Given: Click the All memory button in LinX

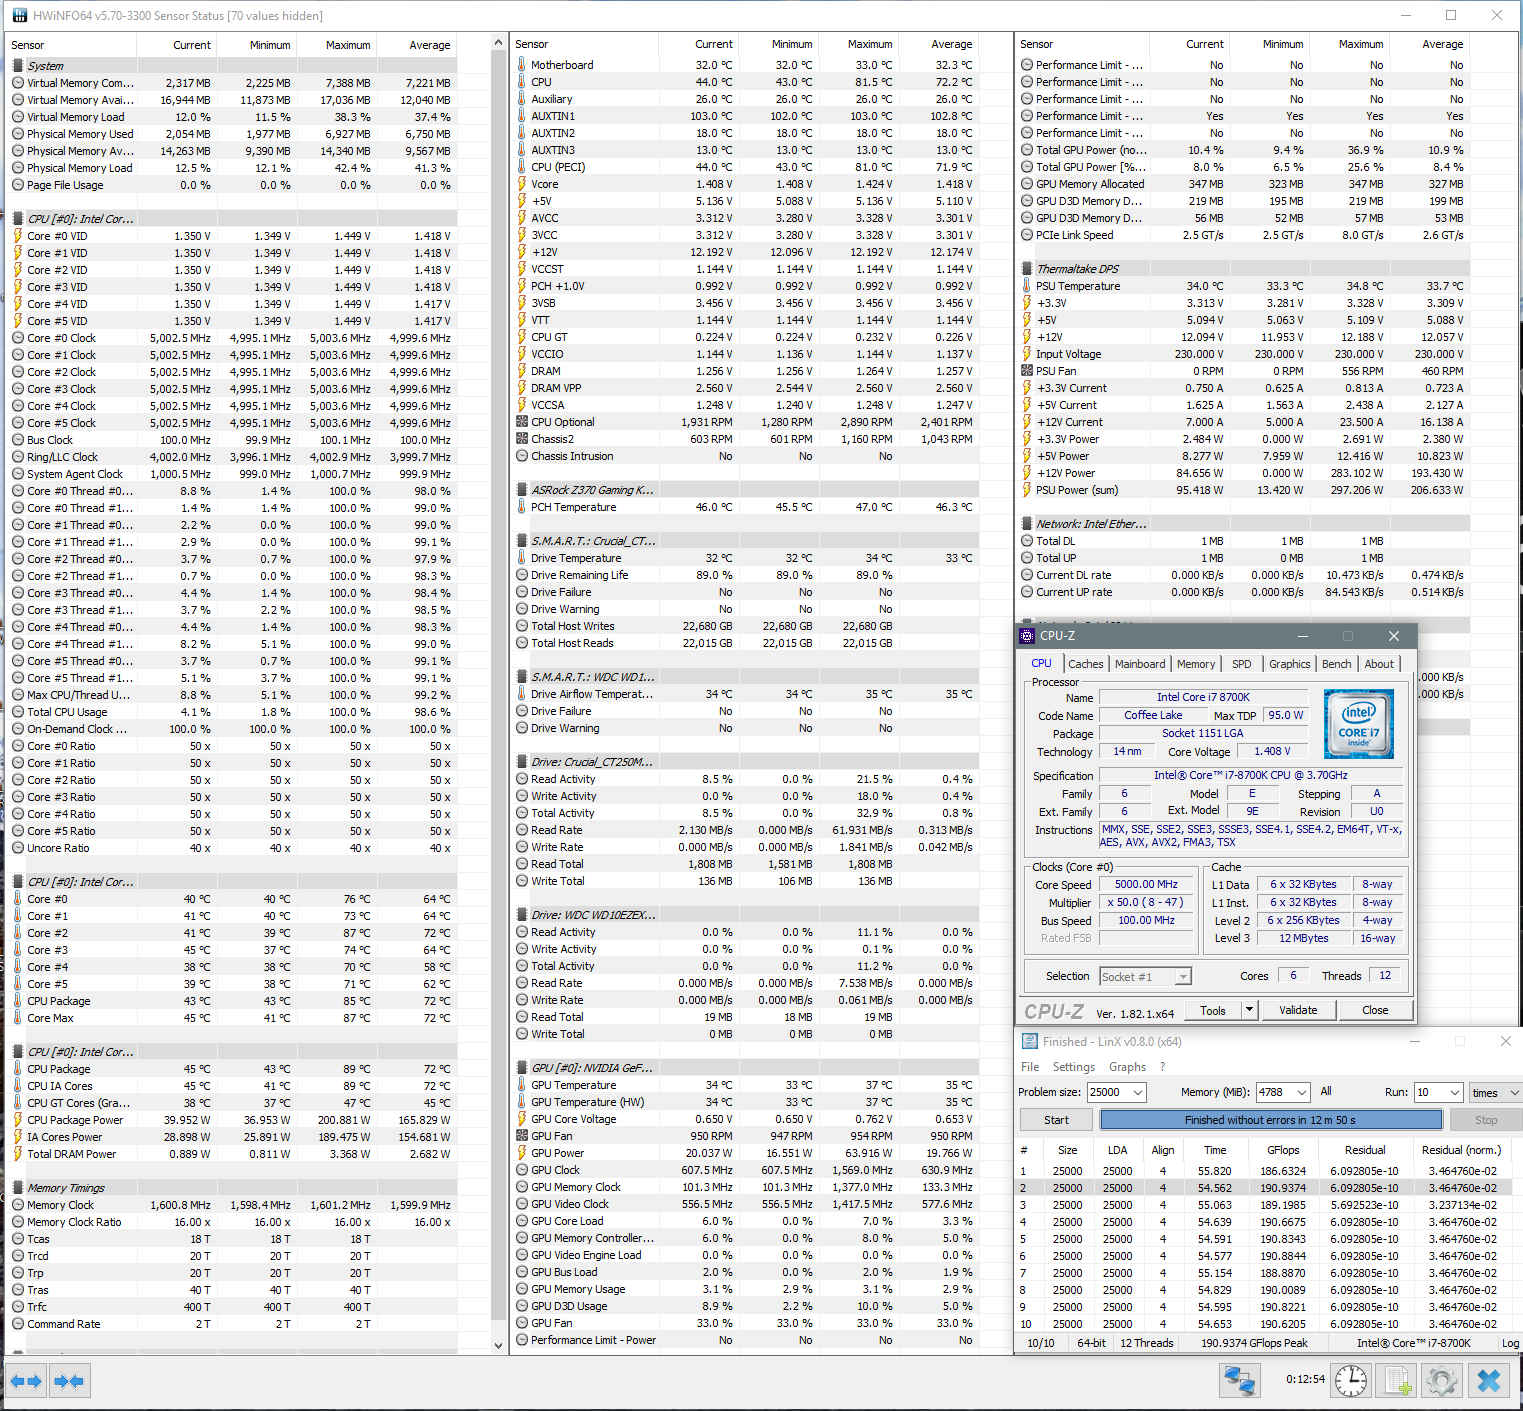Looking at the screenshot, I should [x=1326, y=1092].
